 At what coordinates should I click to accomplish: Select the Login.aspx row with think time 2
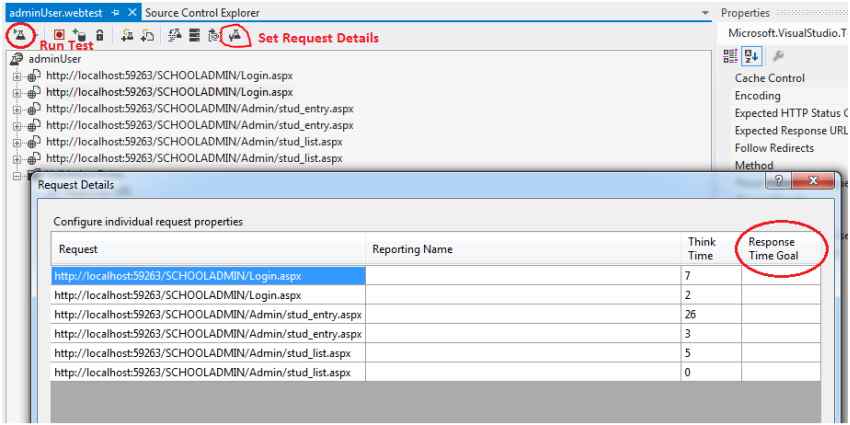(209, 295)
